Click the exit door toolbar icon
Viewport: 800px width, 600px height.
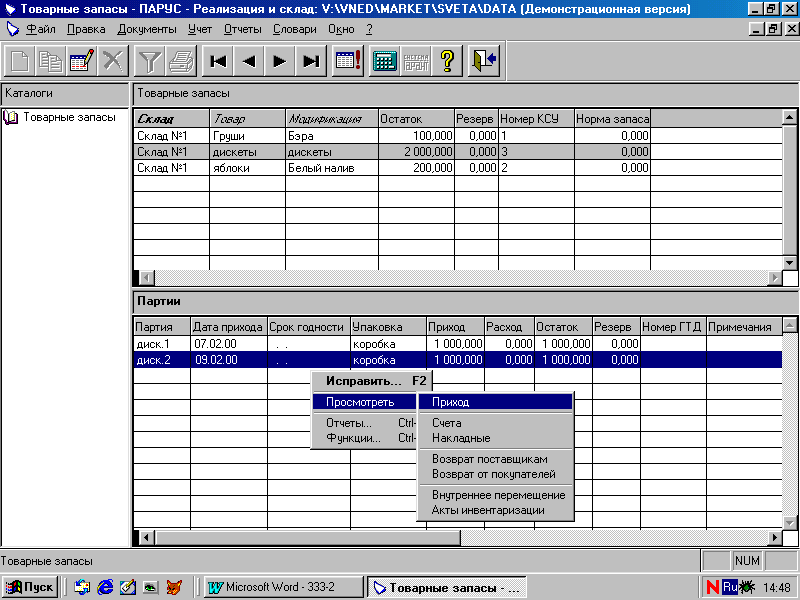[484, 61]
